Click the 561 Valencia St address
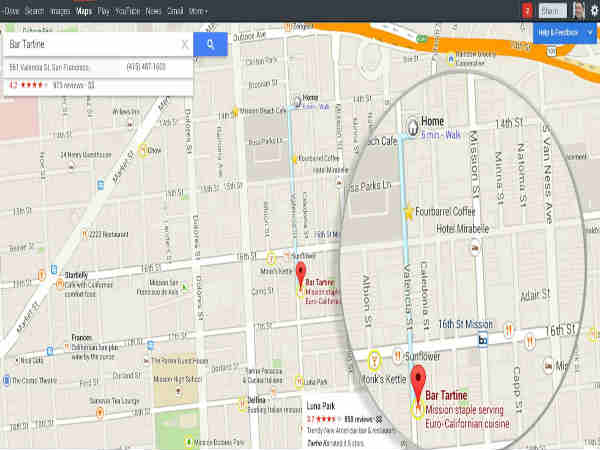Image resolution: width=600 pixels, height=450 pixels. [x=49, y=67]
